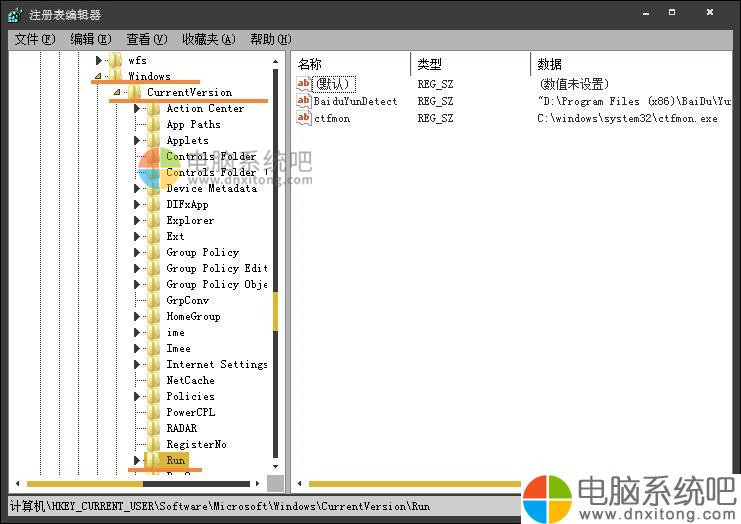Collapse the CurrentVersion key
Screen dimensions: 741x524
coord(117,92)
